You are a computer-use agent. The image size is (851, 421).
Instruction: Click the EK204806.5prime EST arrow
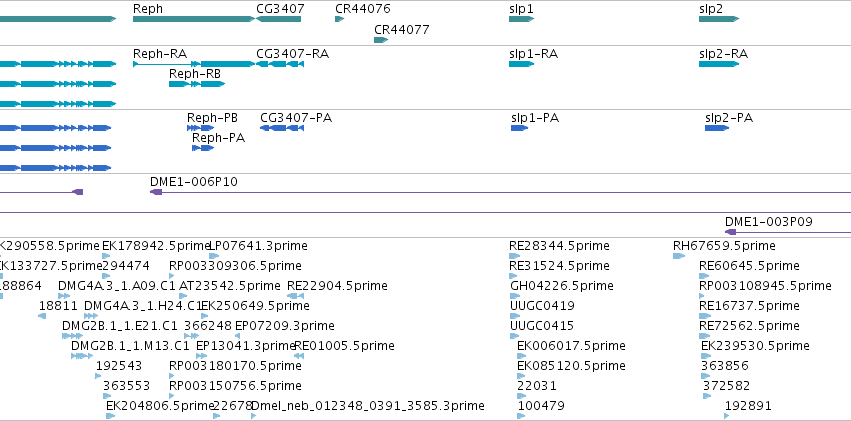[x=111, y=416]
